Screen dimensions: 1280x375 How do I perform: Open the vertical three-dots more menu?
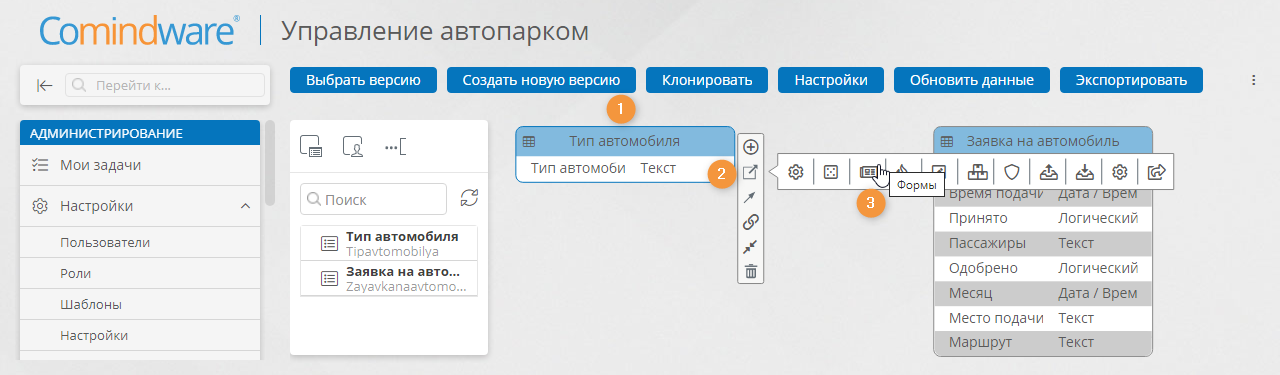[x=1253, y=80]
